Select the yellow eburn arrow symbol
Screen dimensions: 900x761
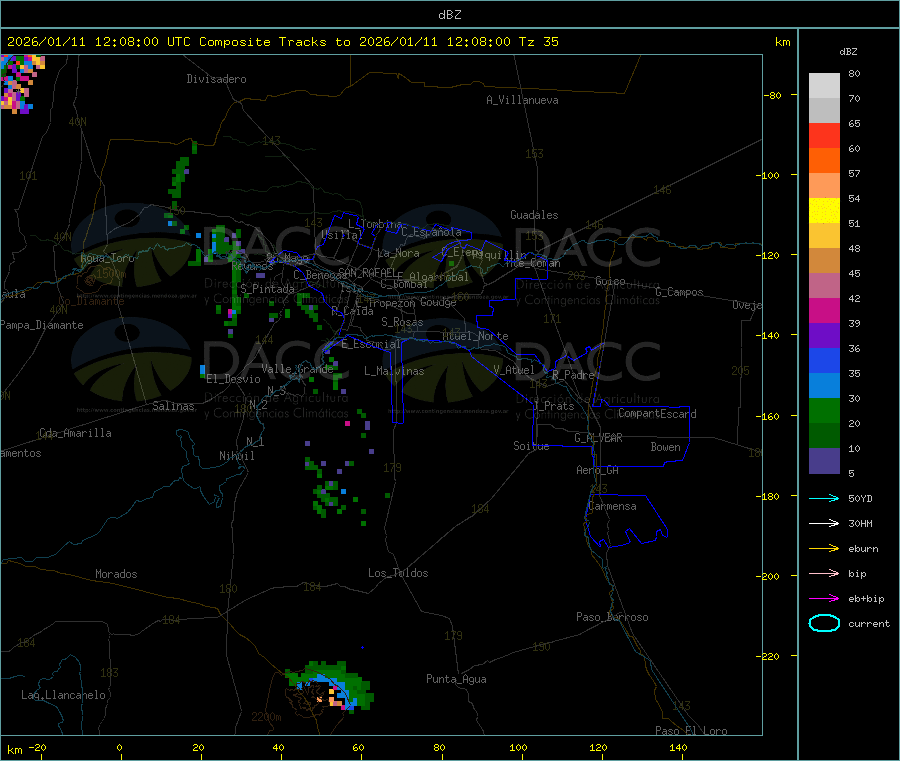click(824, 549)
